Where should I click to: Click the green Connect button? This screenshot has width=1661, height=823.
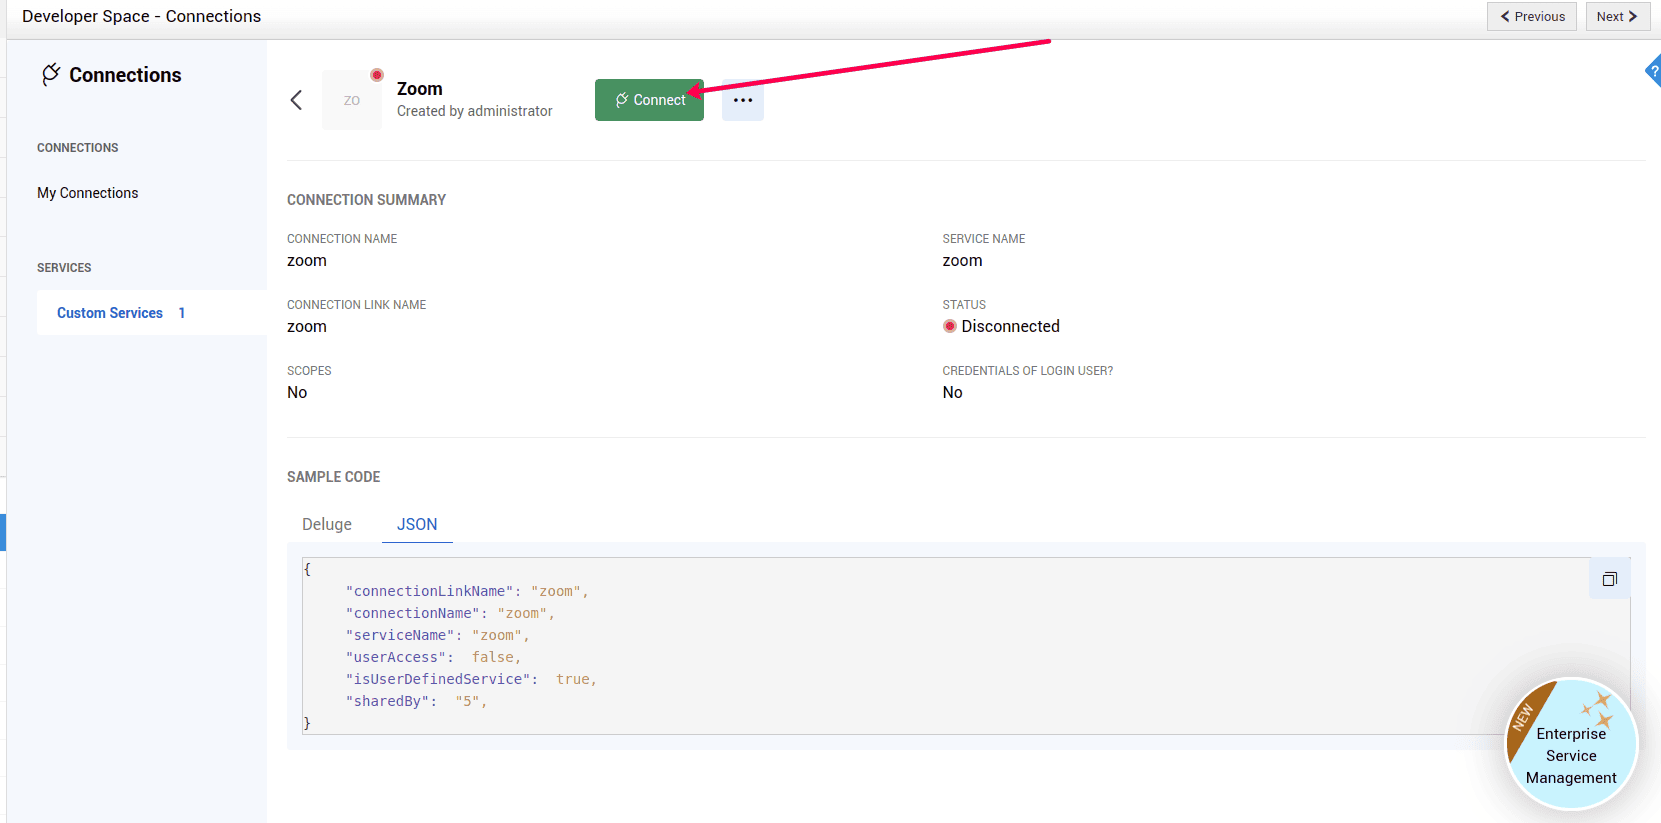tap(649, 100)
